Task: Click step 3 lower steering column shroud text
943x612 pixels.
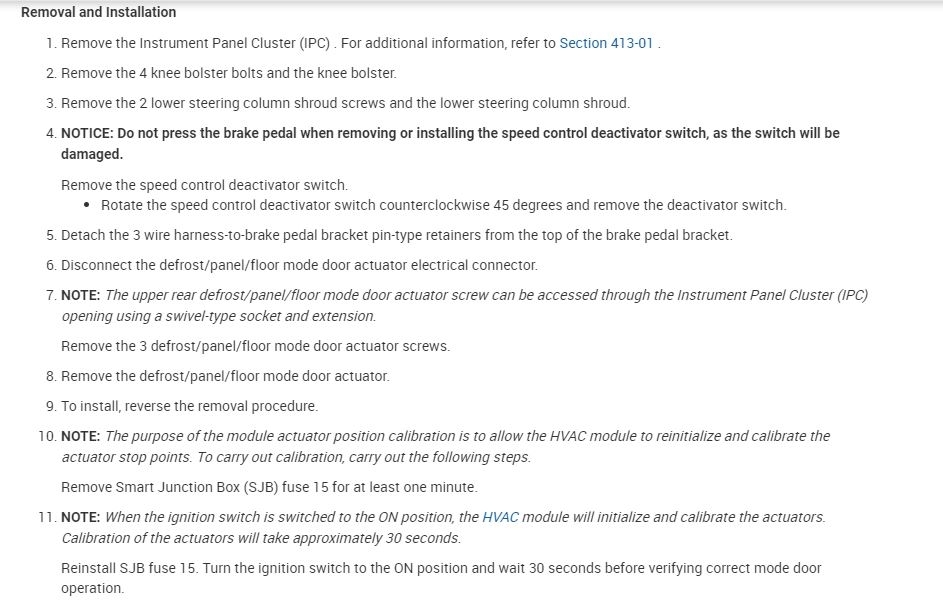Action: pyautogui.click(x=345, y=103)
